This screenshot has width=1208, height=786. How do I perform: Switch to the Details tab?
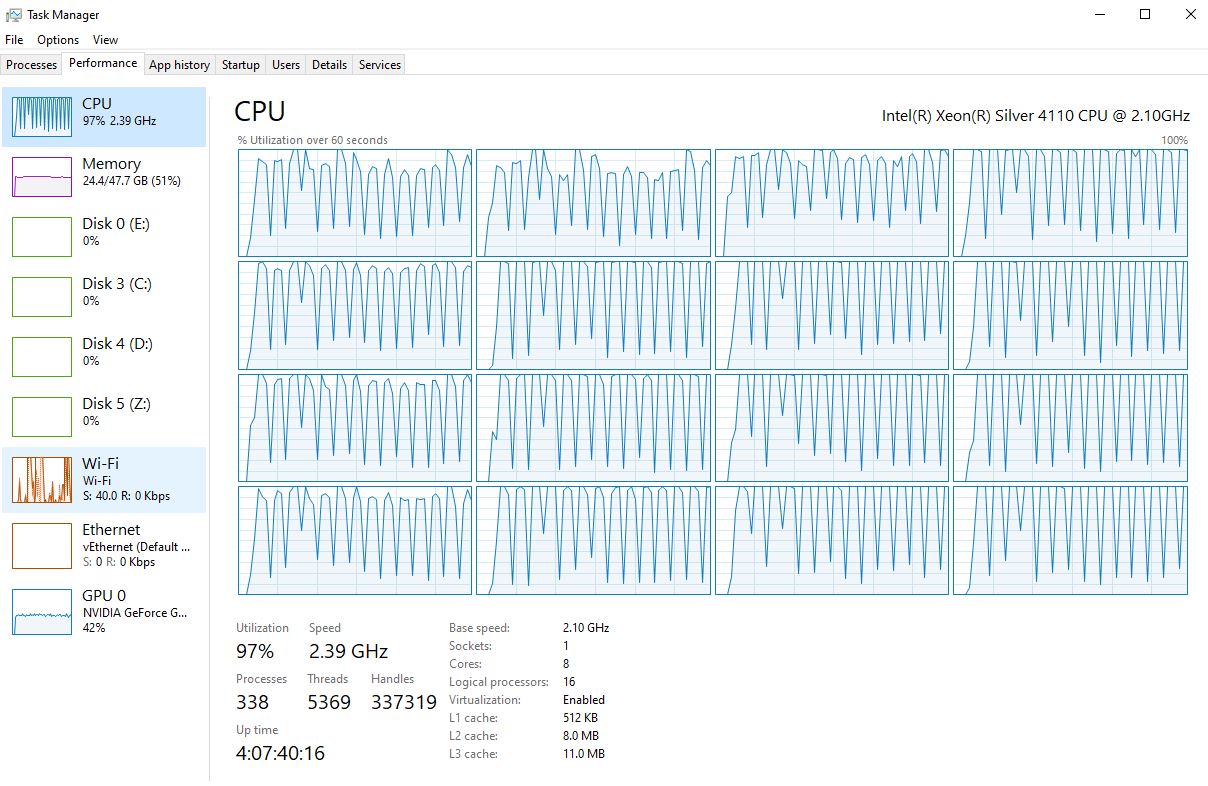tap(329, 65)
